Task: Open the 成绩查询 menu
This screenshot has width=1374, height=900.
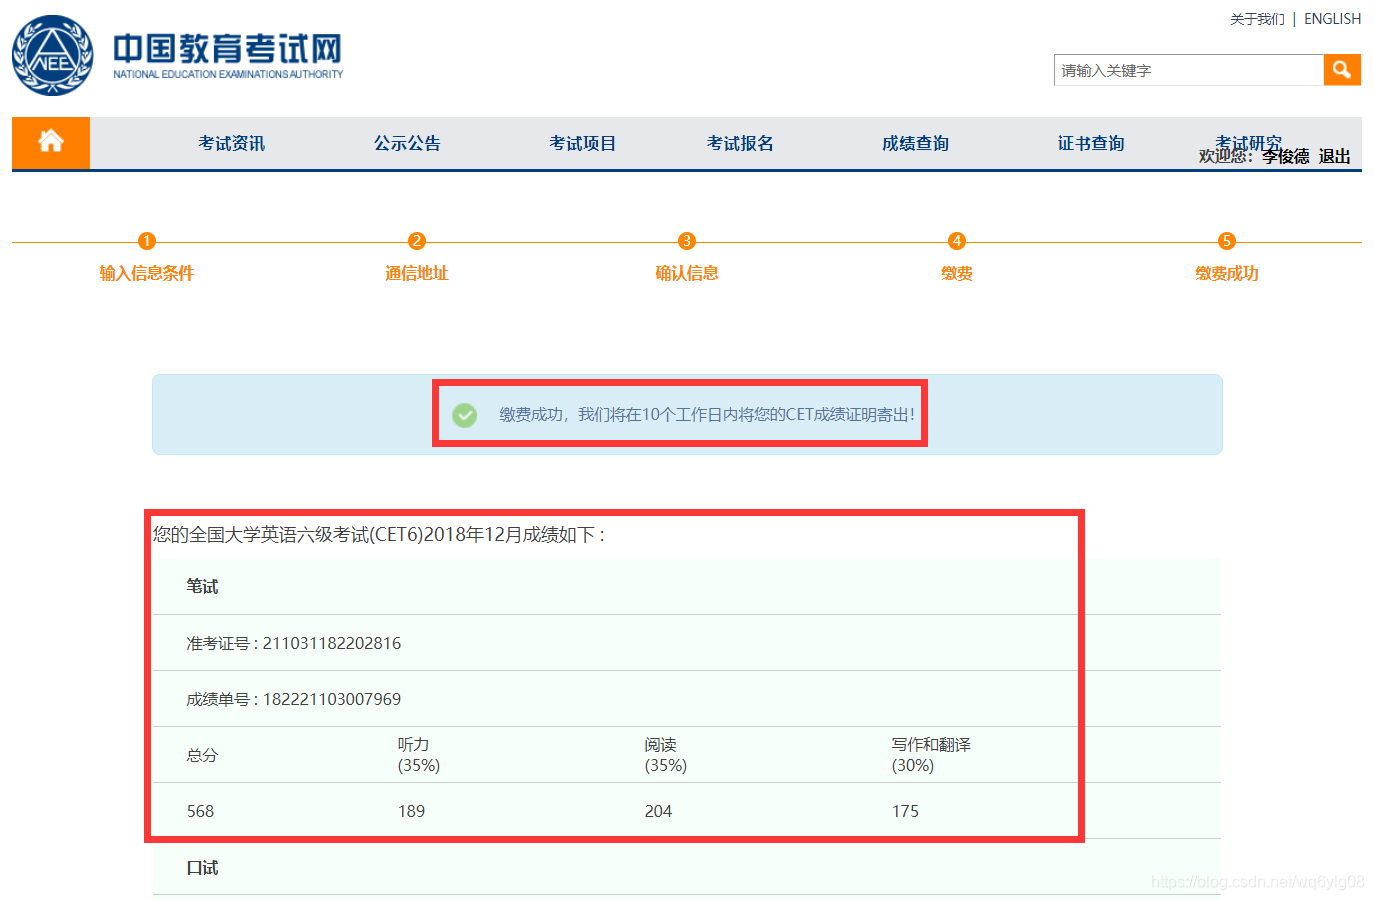Action: [x=915, y=143]
